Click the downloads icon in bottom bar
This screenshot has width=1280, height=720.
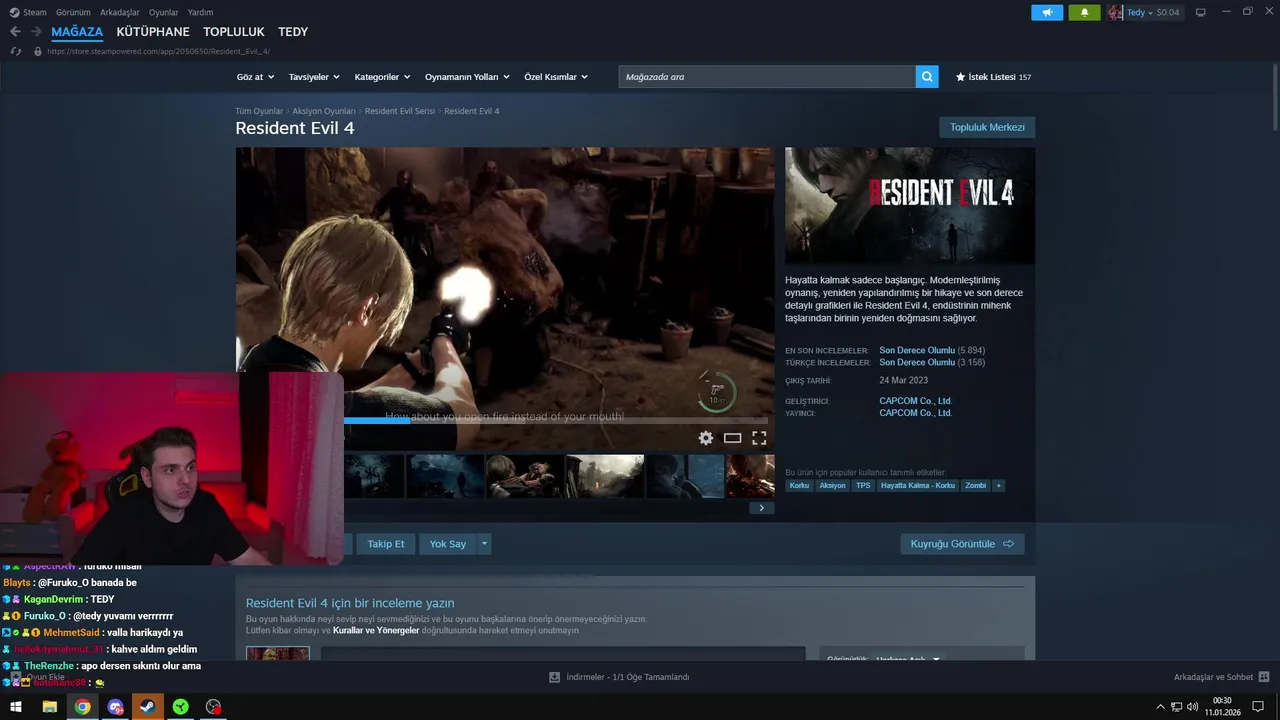click(x=554, y=677)
